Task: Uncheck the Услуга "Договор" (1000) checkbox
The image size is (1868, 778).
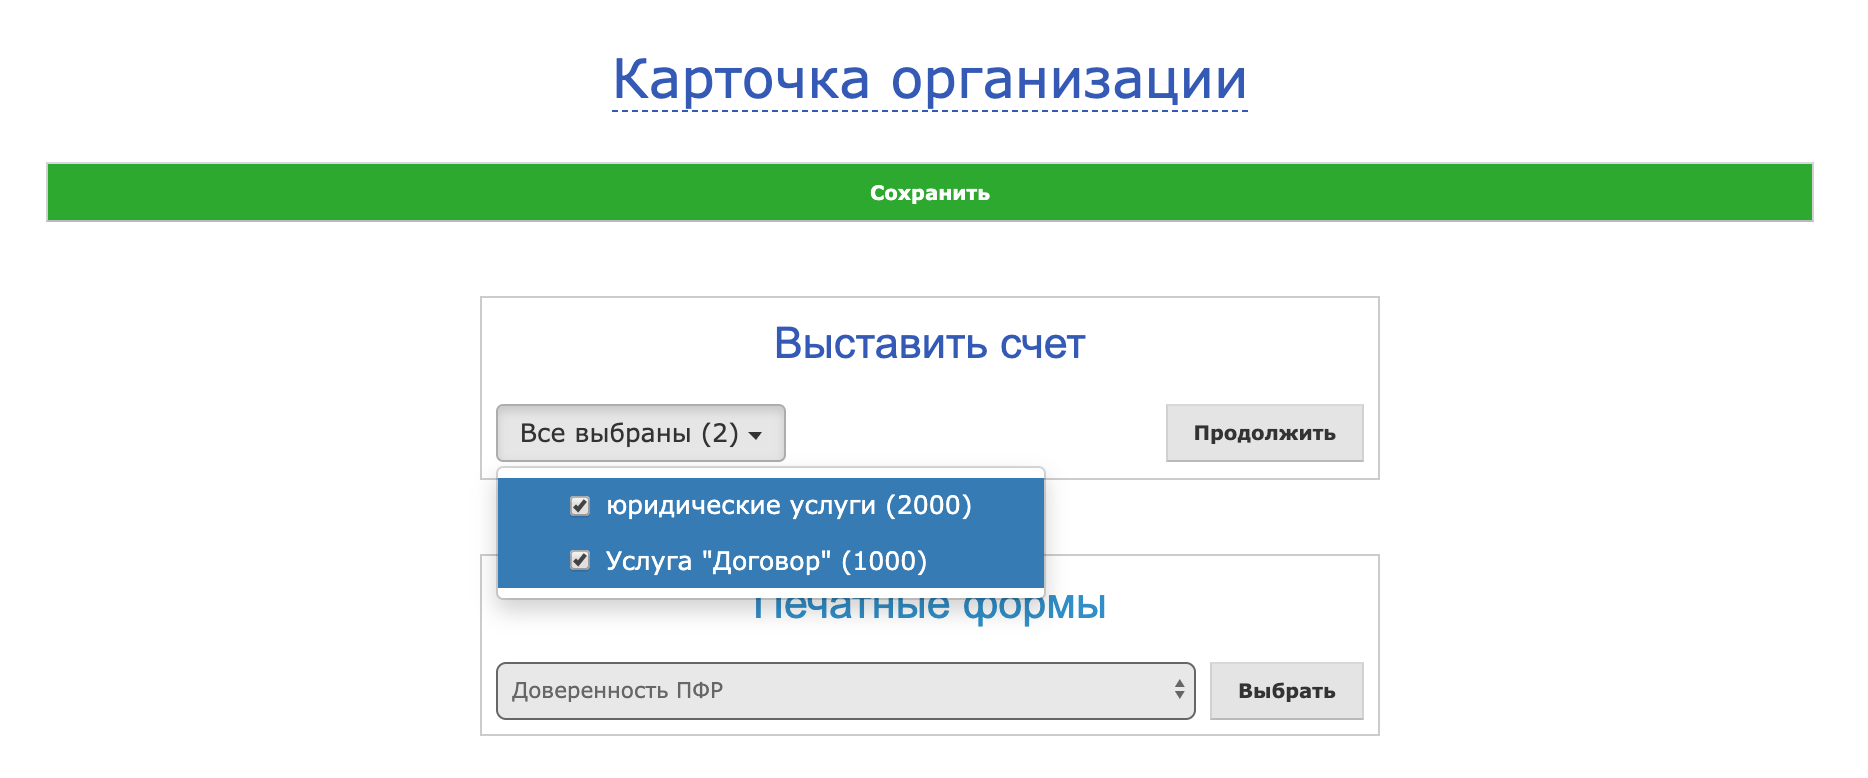Action: [x=580, y=560]
